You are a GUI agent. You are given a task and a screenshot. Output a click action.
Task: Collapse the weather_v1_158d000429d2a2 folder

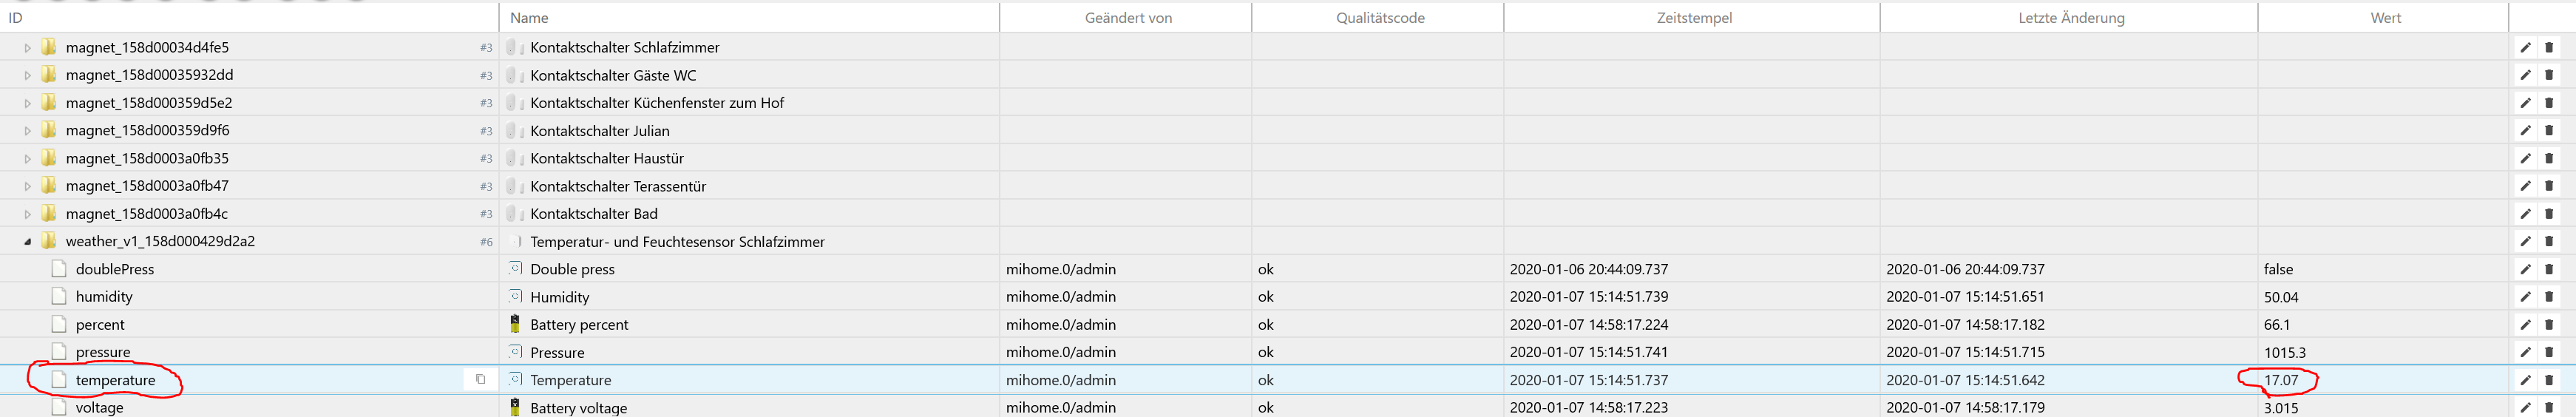point(28,242)
